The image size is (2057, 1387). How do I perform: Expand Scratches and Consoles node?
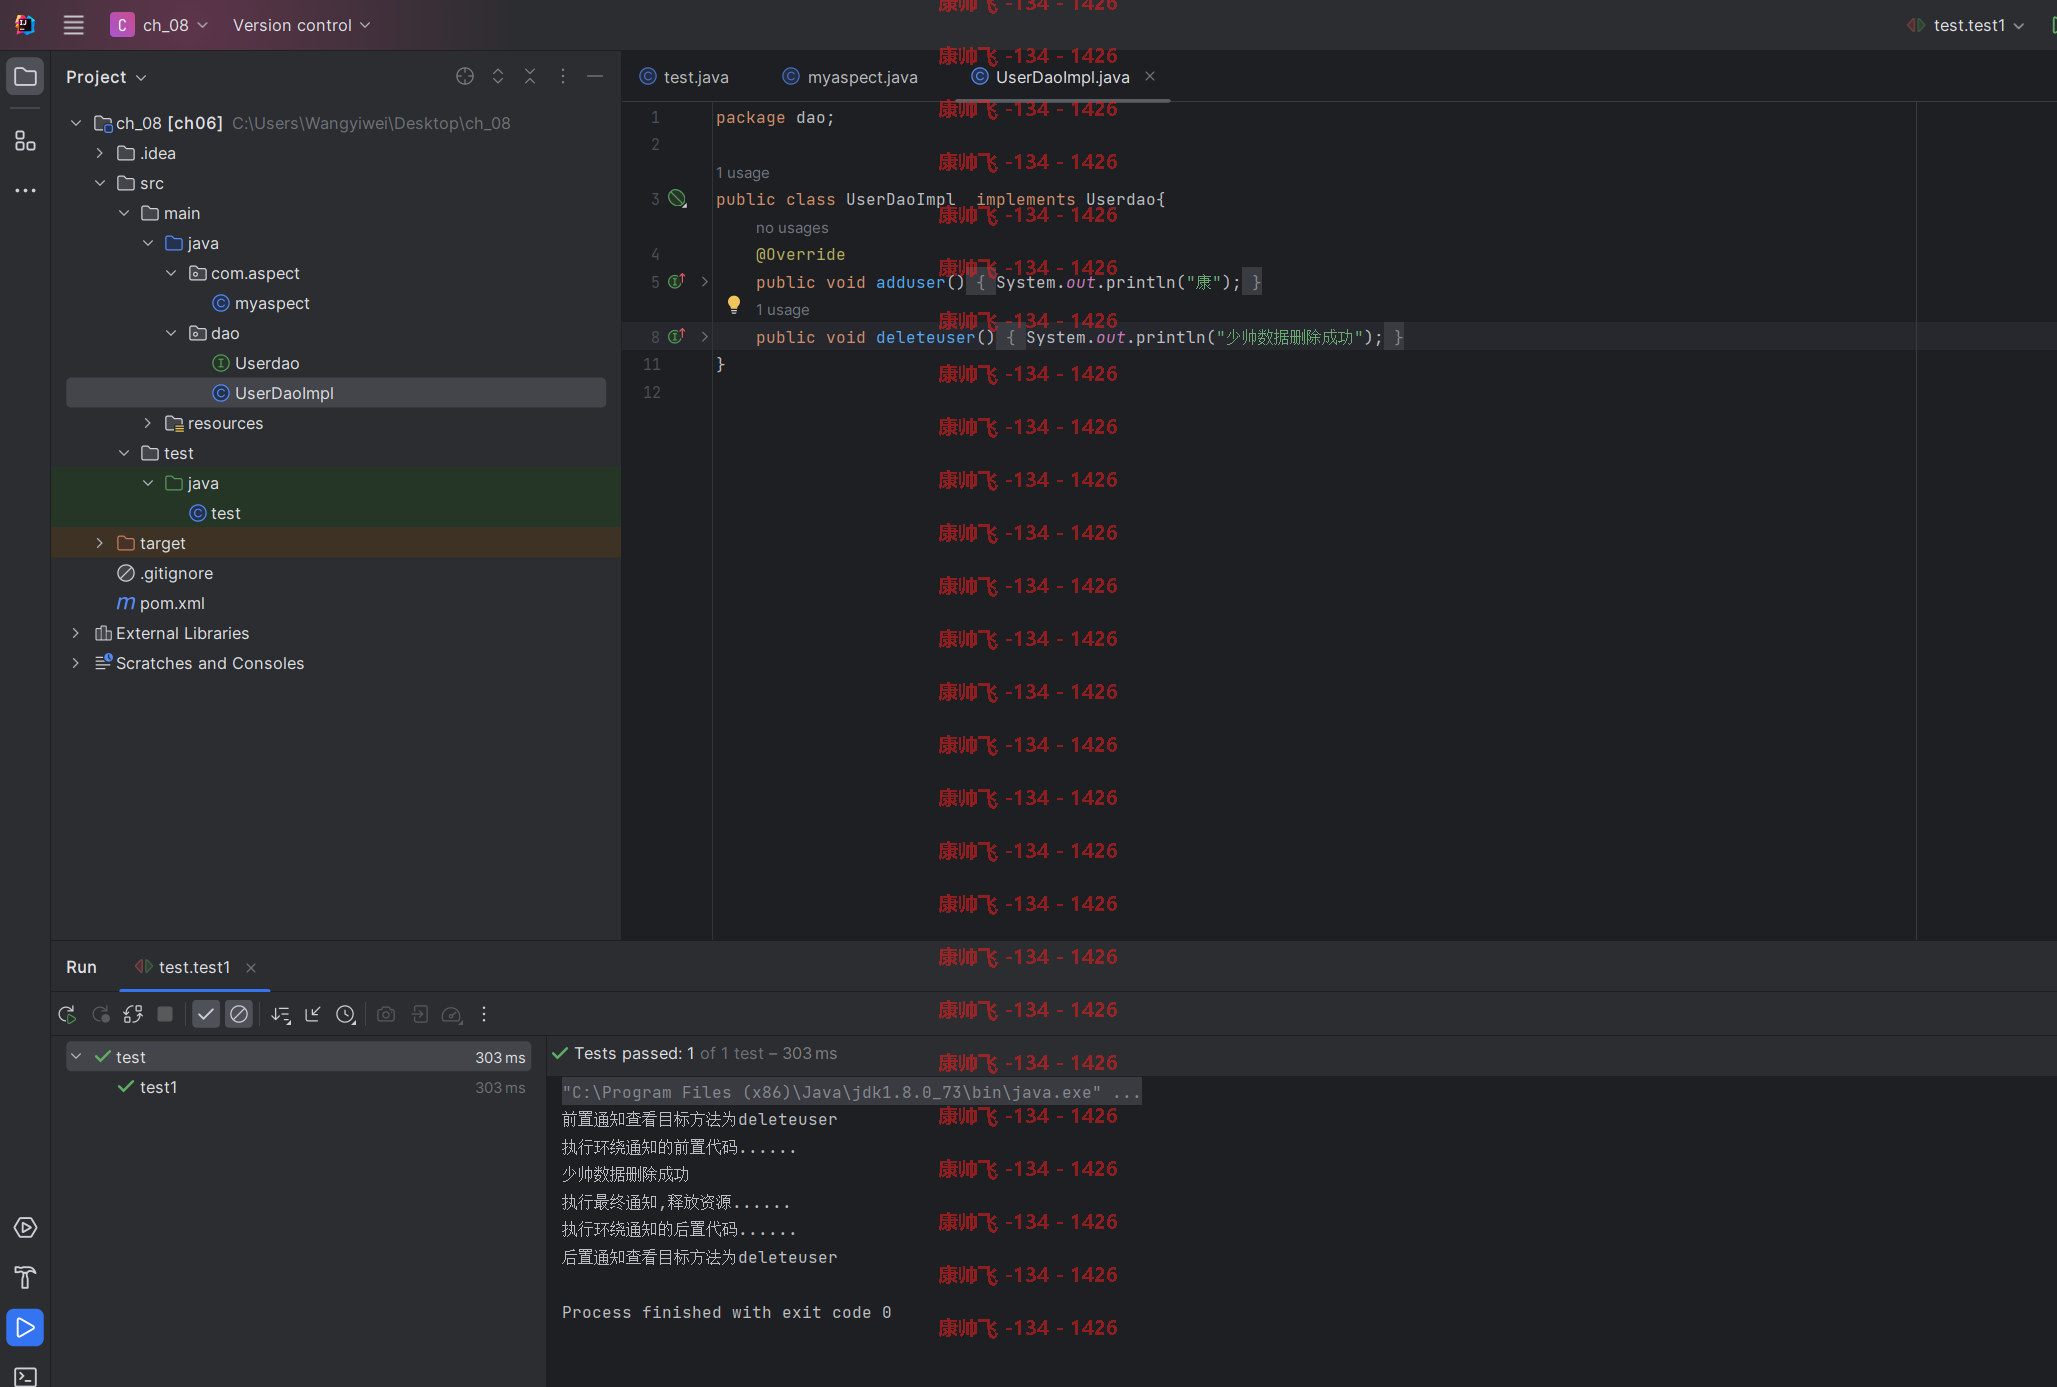[x=76, y=663]
